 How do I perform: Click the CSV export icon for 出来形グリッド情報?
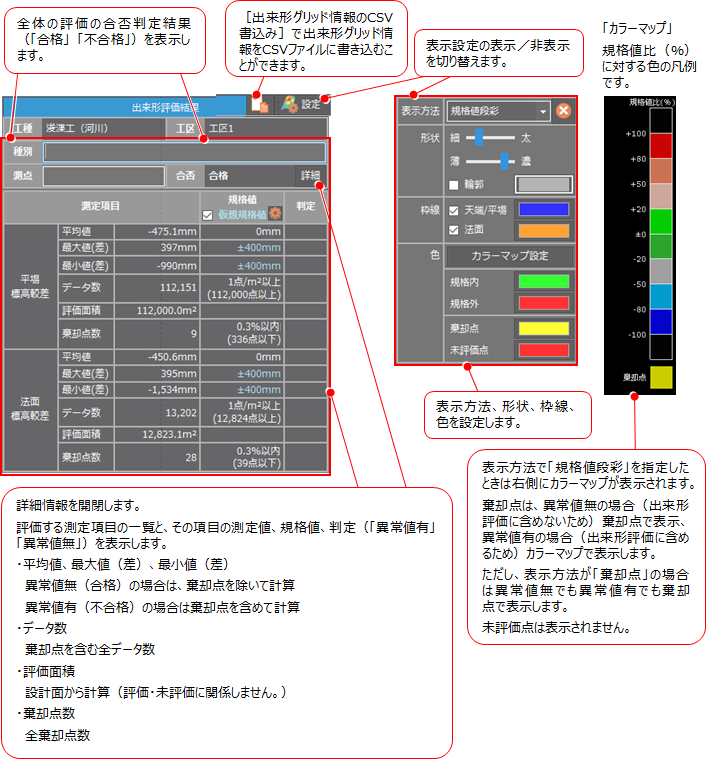coord(260,104)
